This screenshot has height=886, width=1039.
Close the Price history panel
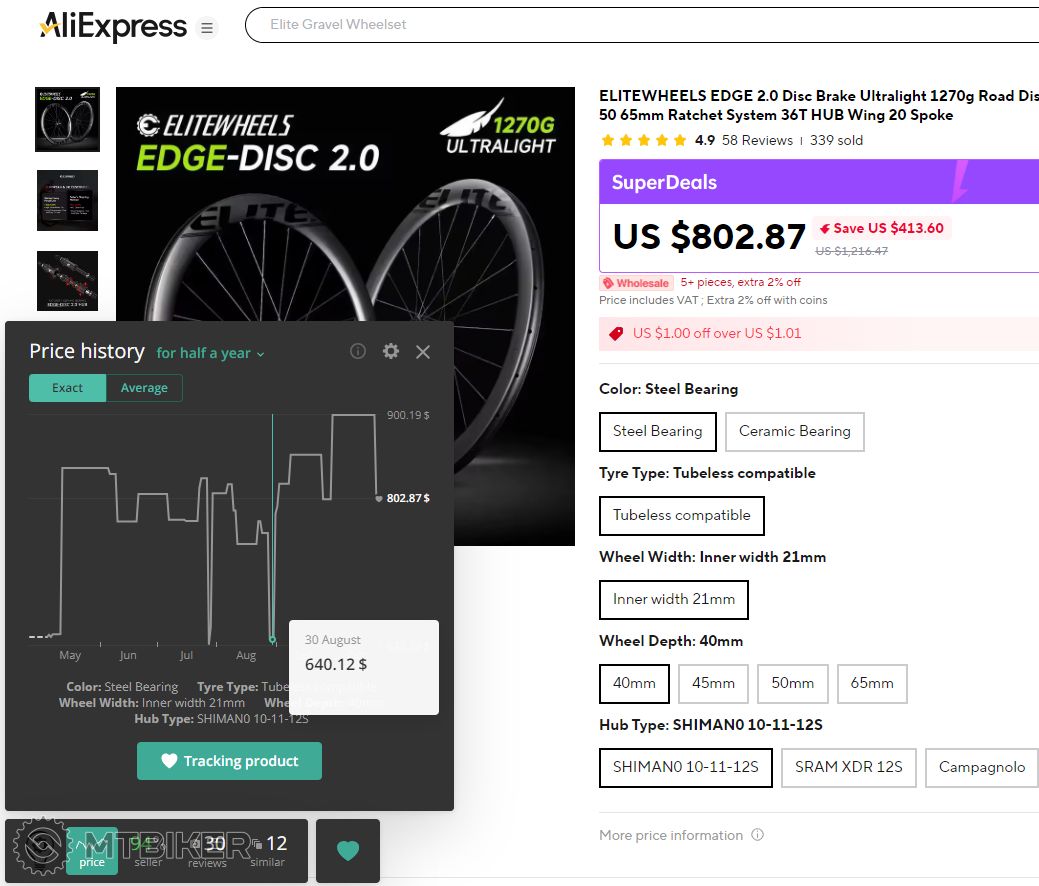click(423, 352)
